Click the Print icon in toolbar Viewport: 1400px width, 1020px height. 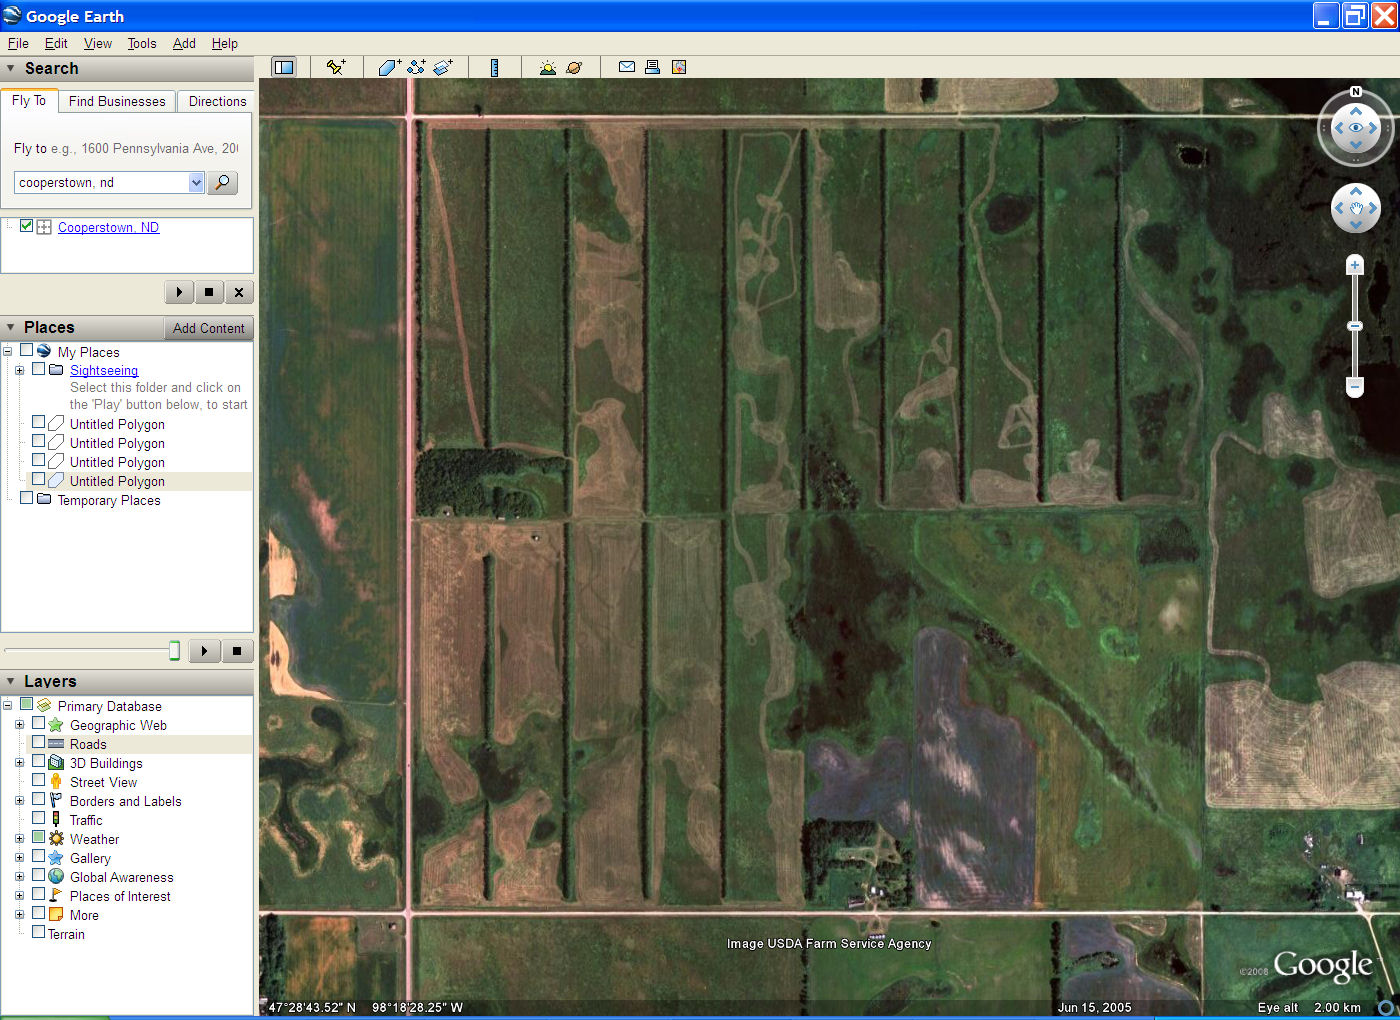[652, 67]
